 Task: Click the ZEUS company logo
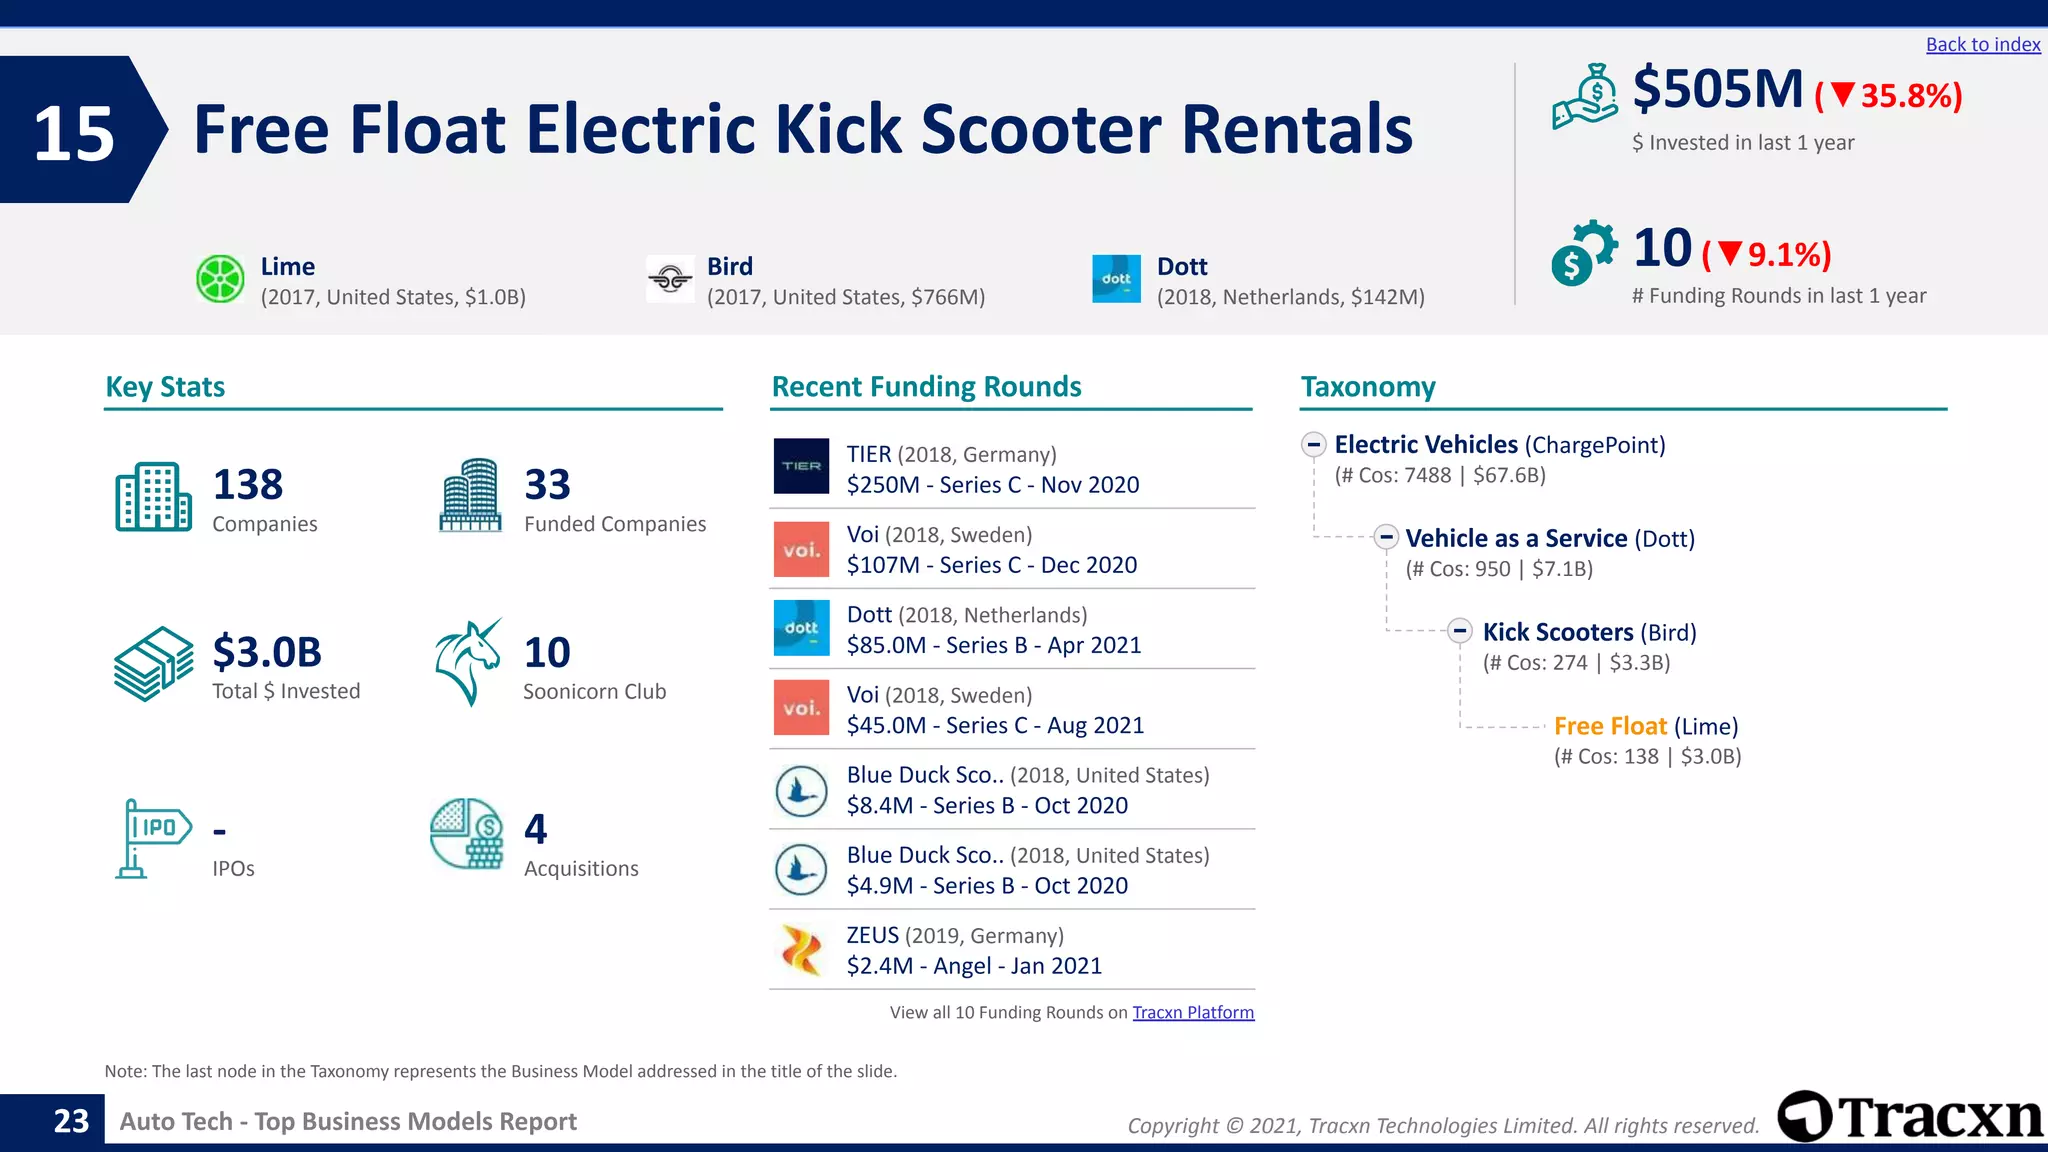(x=801, y=950)
